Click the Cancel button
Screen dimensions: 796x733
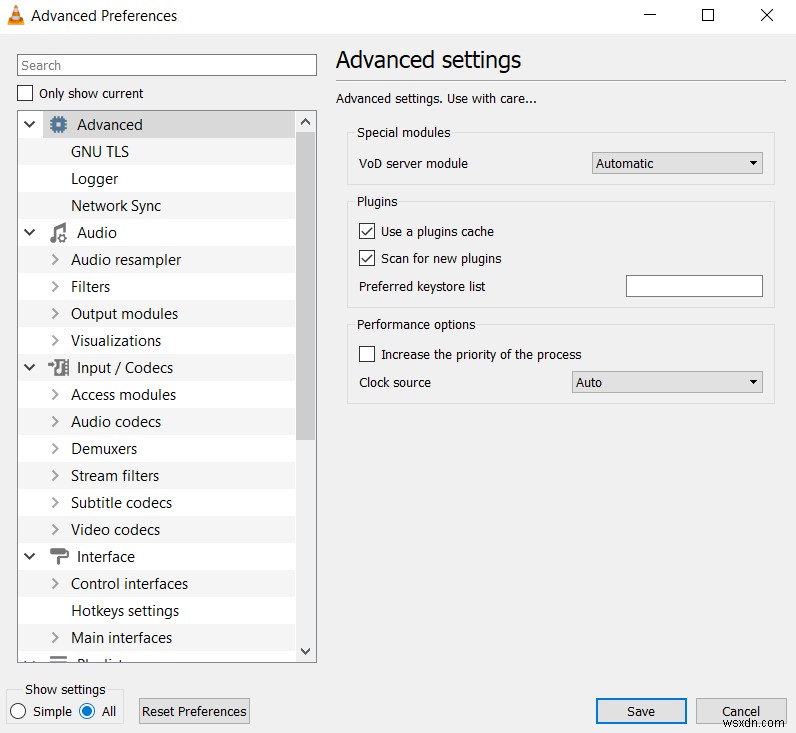coord(741,711)
